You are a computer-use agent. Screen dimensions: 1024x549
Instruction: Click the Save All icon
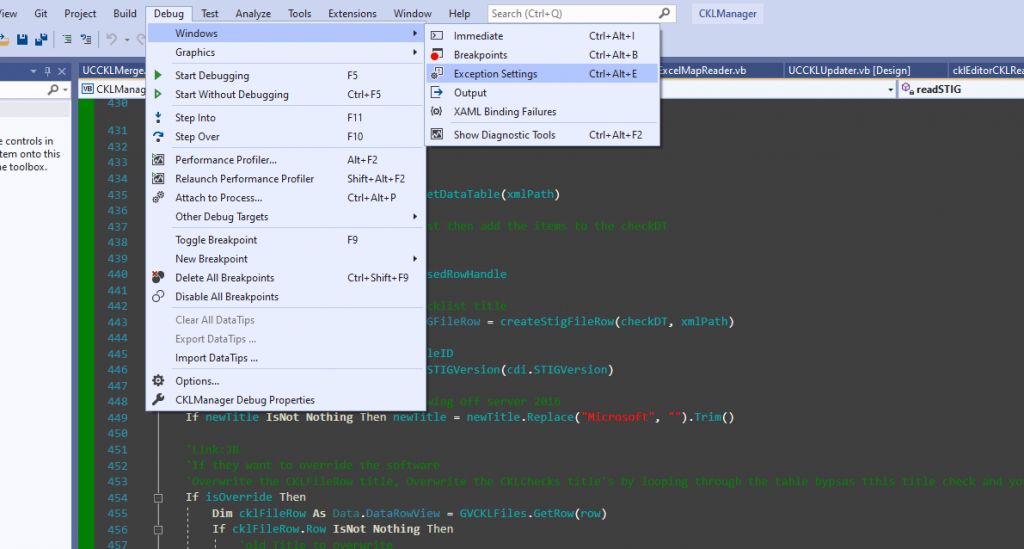point(41,40)
